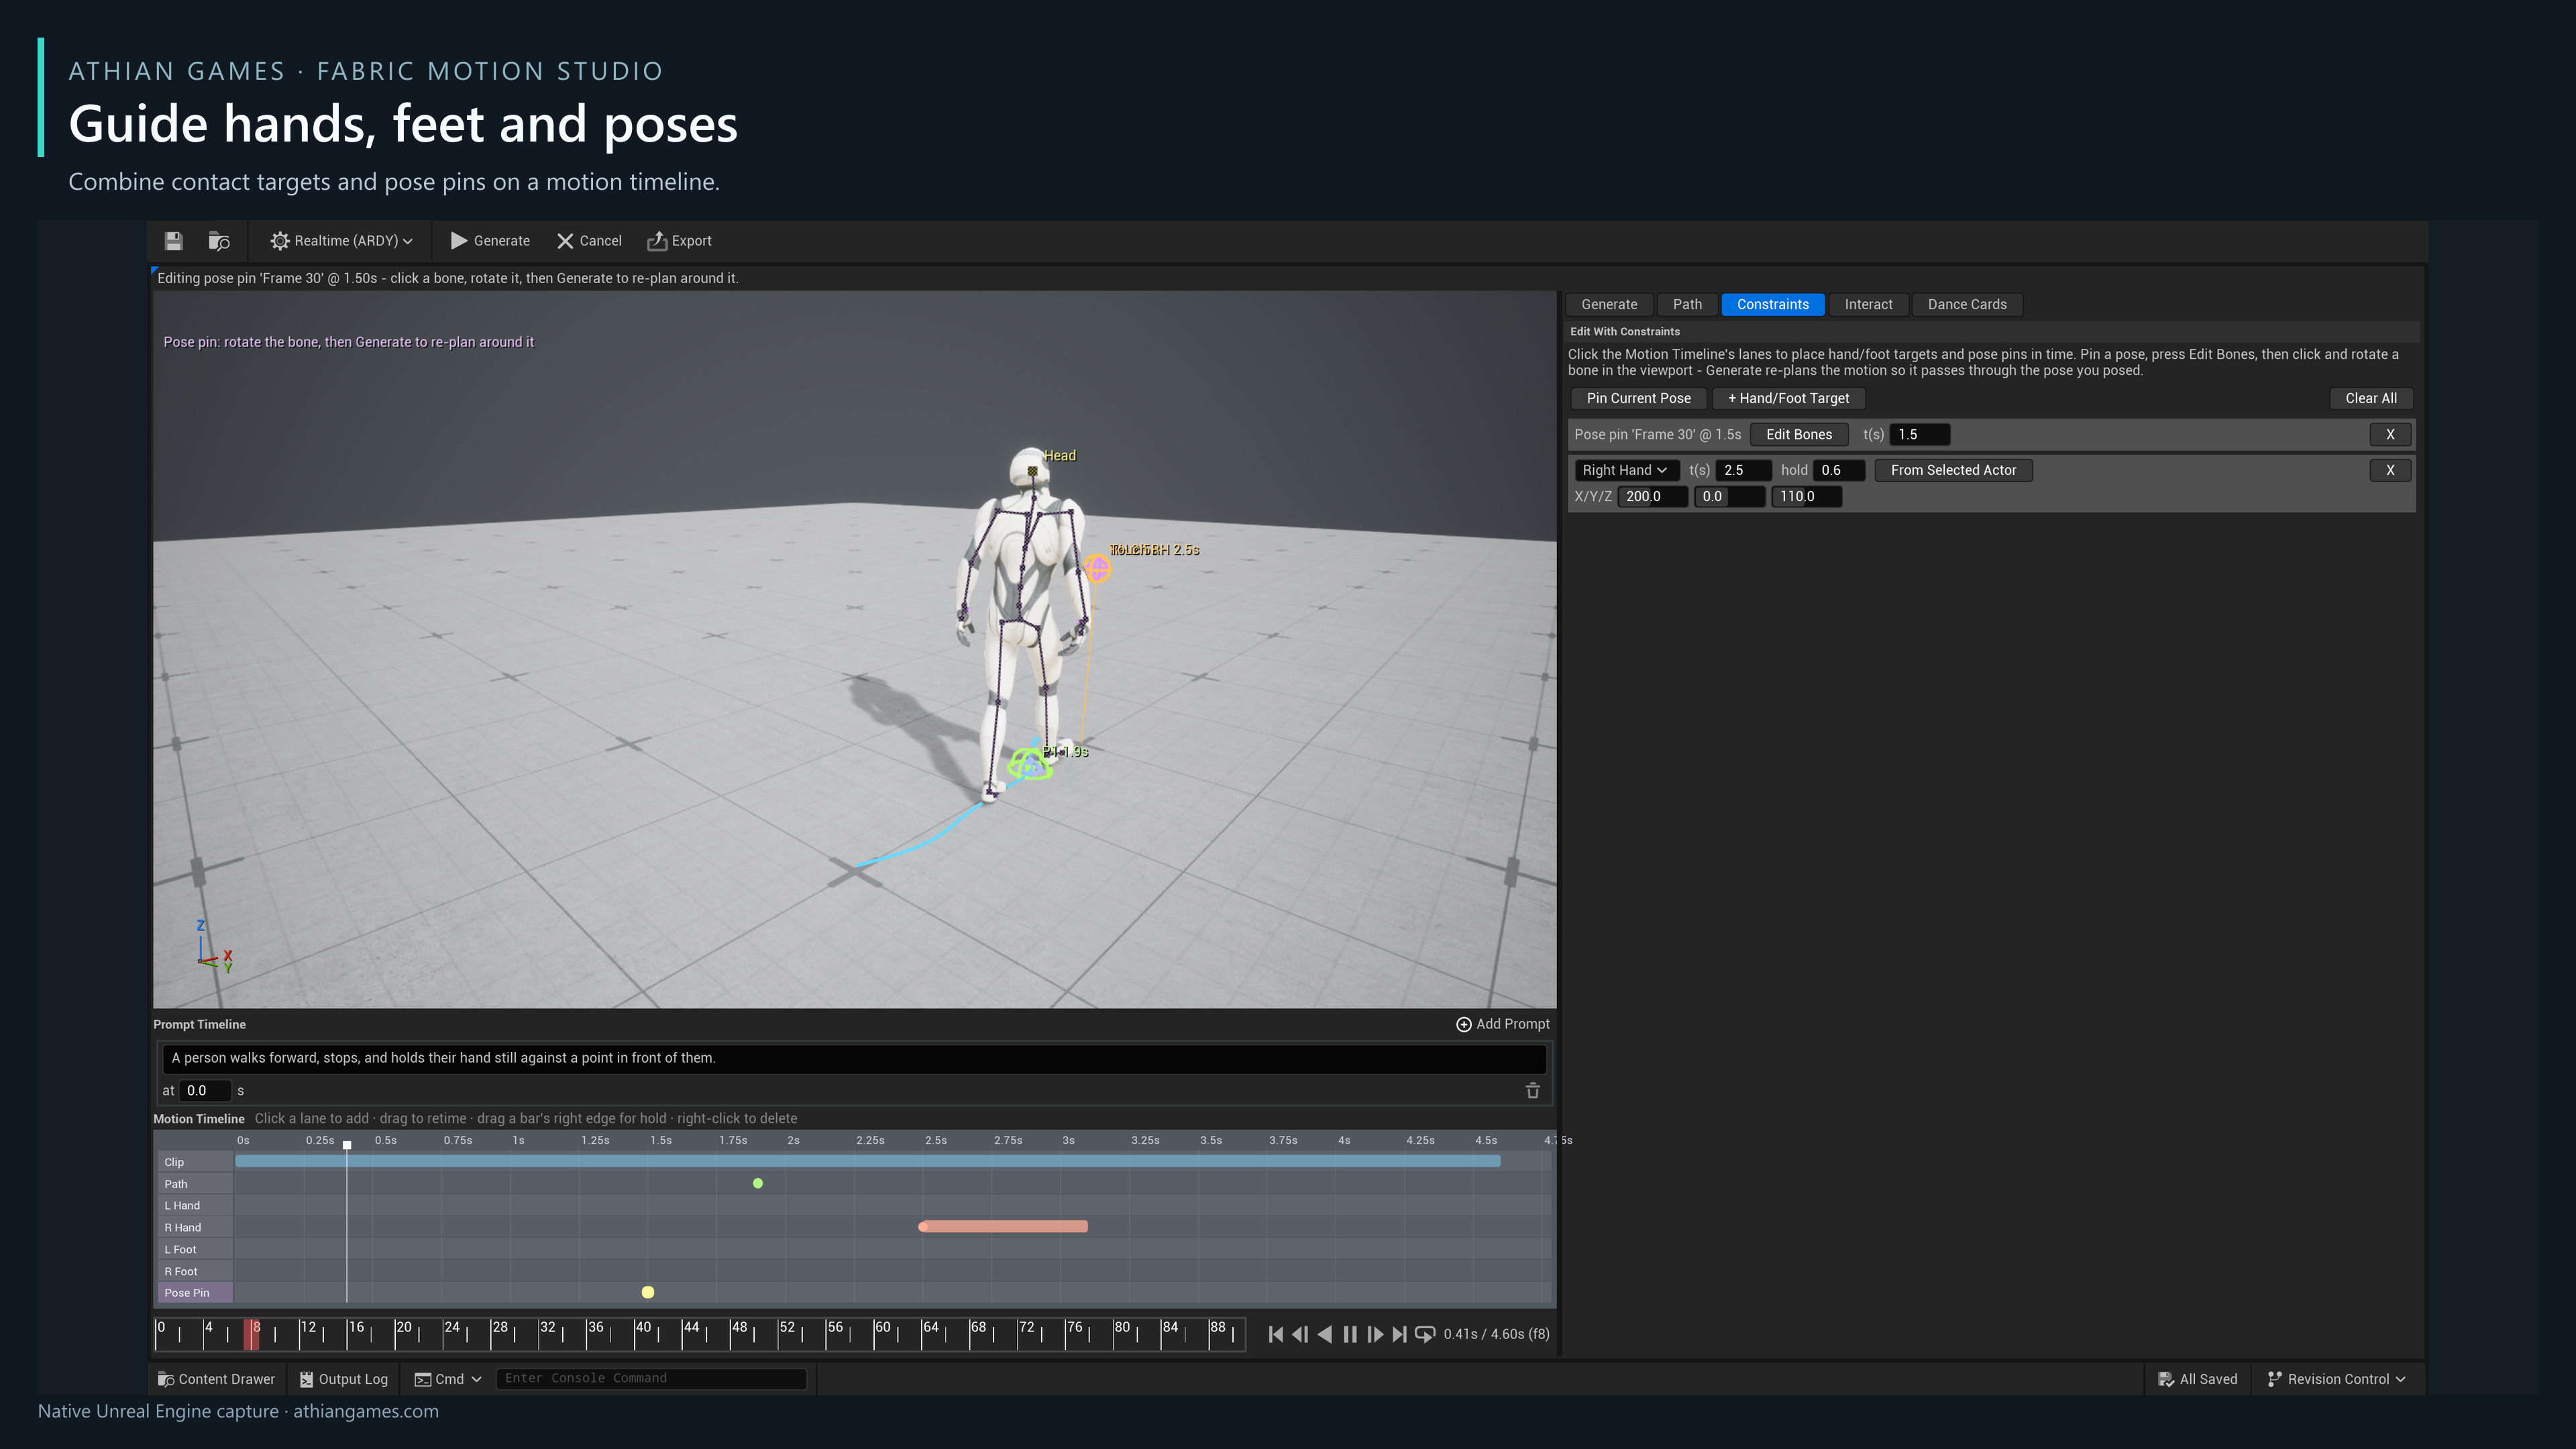
Task: Click Export in the toolbar
Action: pos(679,241)
